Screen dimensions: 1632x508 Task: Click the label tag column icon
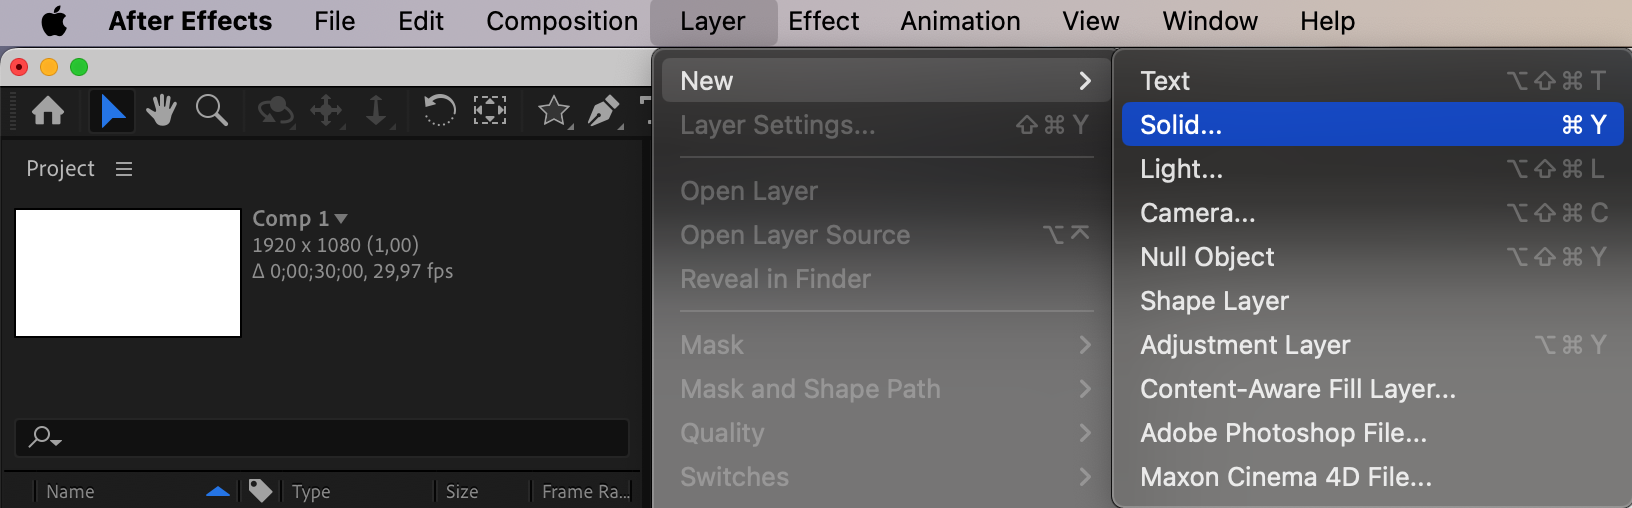[260, 491]
